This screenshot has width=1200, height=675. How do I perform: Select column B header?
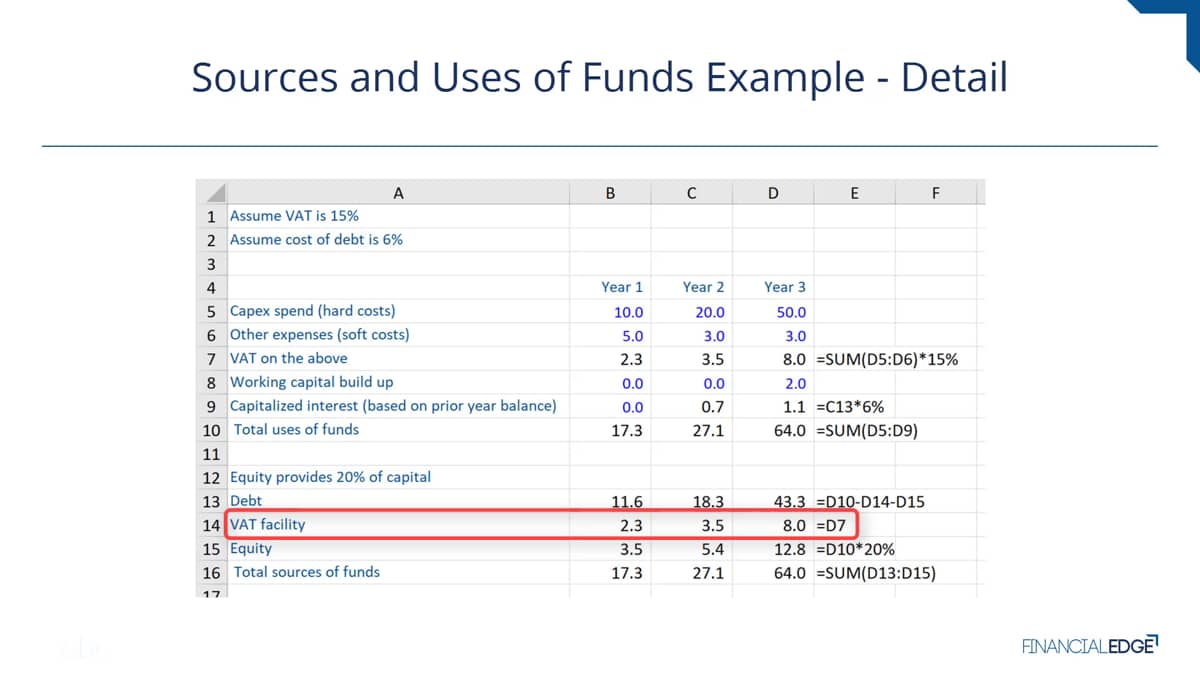click(610, 193)
